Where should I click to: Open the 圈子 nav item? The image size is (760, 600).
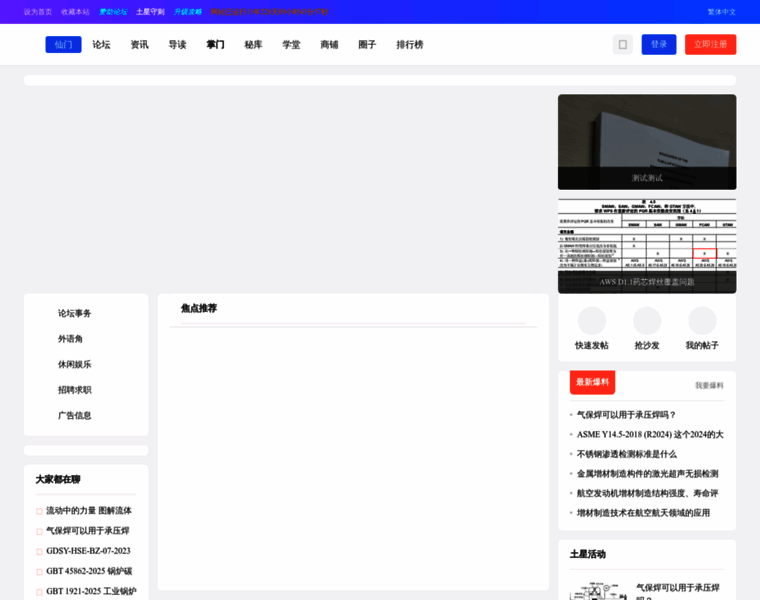pos(367,45)
